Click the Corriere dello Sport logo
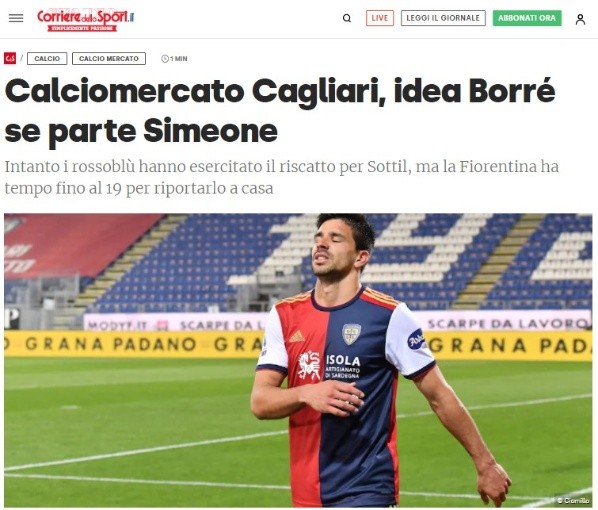The height and width of the screenshot is (510, 598). coord(85,19)
